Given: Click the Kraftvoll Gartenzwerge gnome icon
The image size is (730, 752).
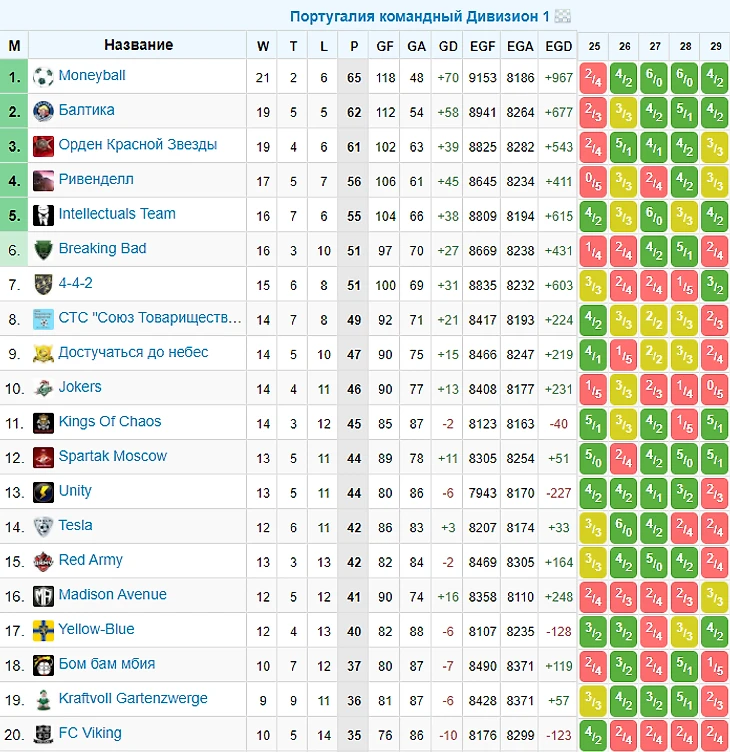Looking at the screenshot, I should tap(43, 700).
